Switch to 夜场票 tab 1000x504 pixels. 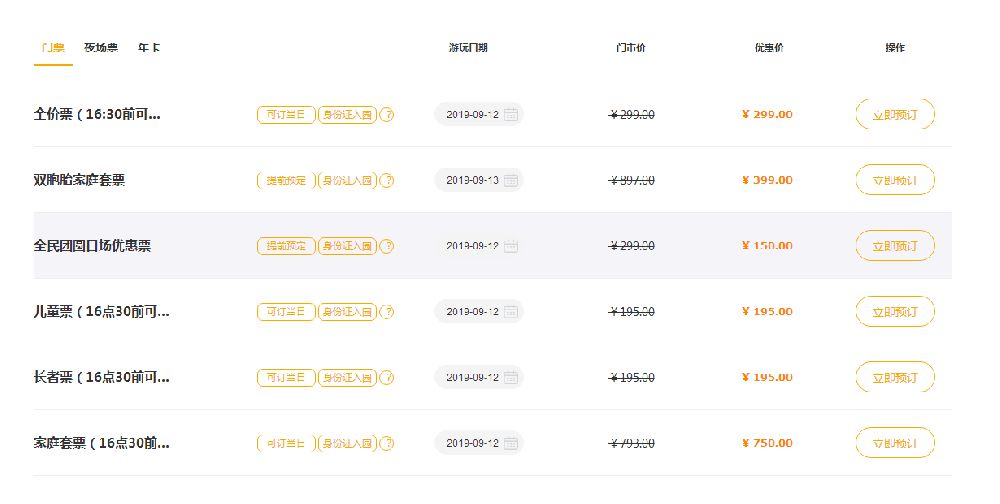101,48
